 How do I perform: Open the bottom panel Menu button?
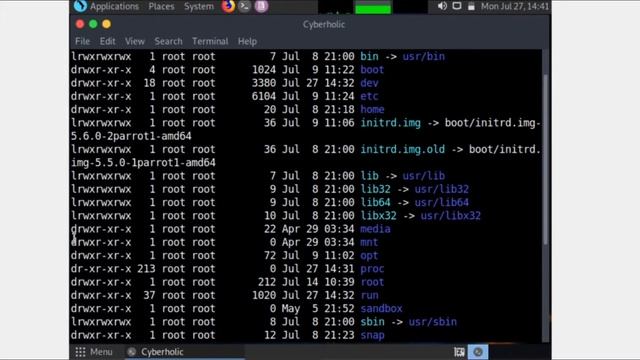click(x=101, y=352)
